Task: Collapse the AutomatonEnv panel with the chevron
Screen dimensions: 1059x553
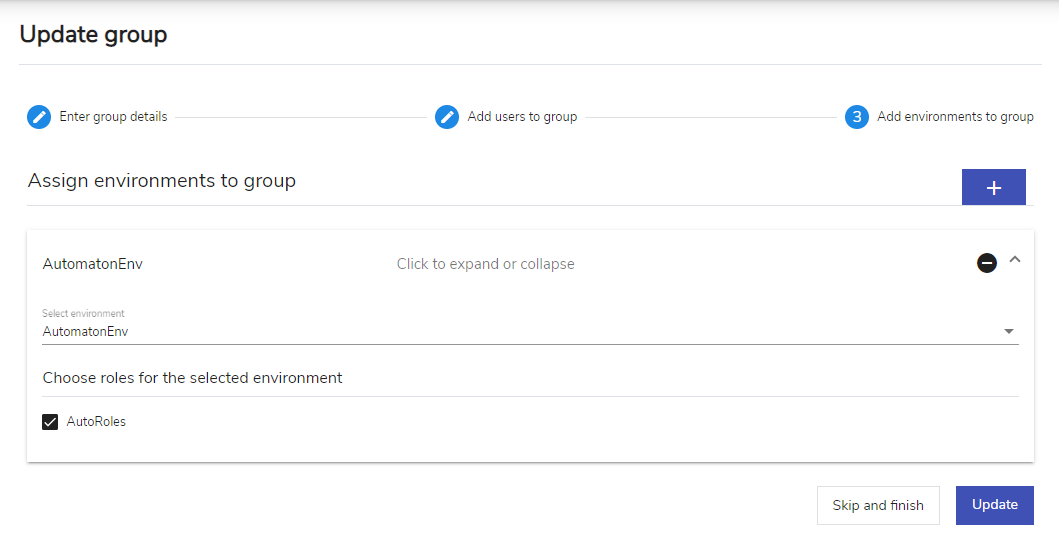Action: click(x=1014, y=259)
